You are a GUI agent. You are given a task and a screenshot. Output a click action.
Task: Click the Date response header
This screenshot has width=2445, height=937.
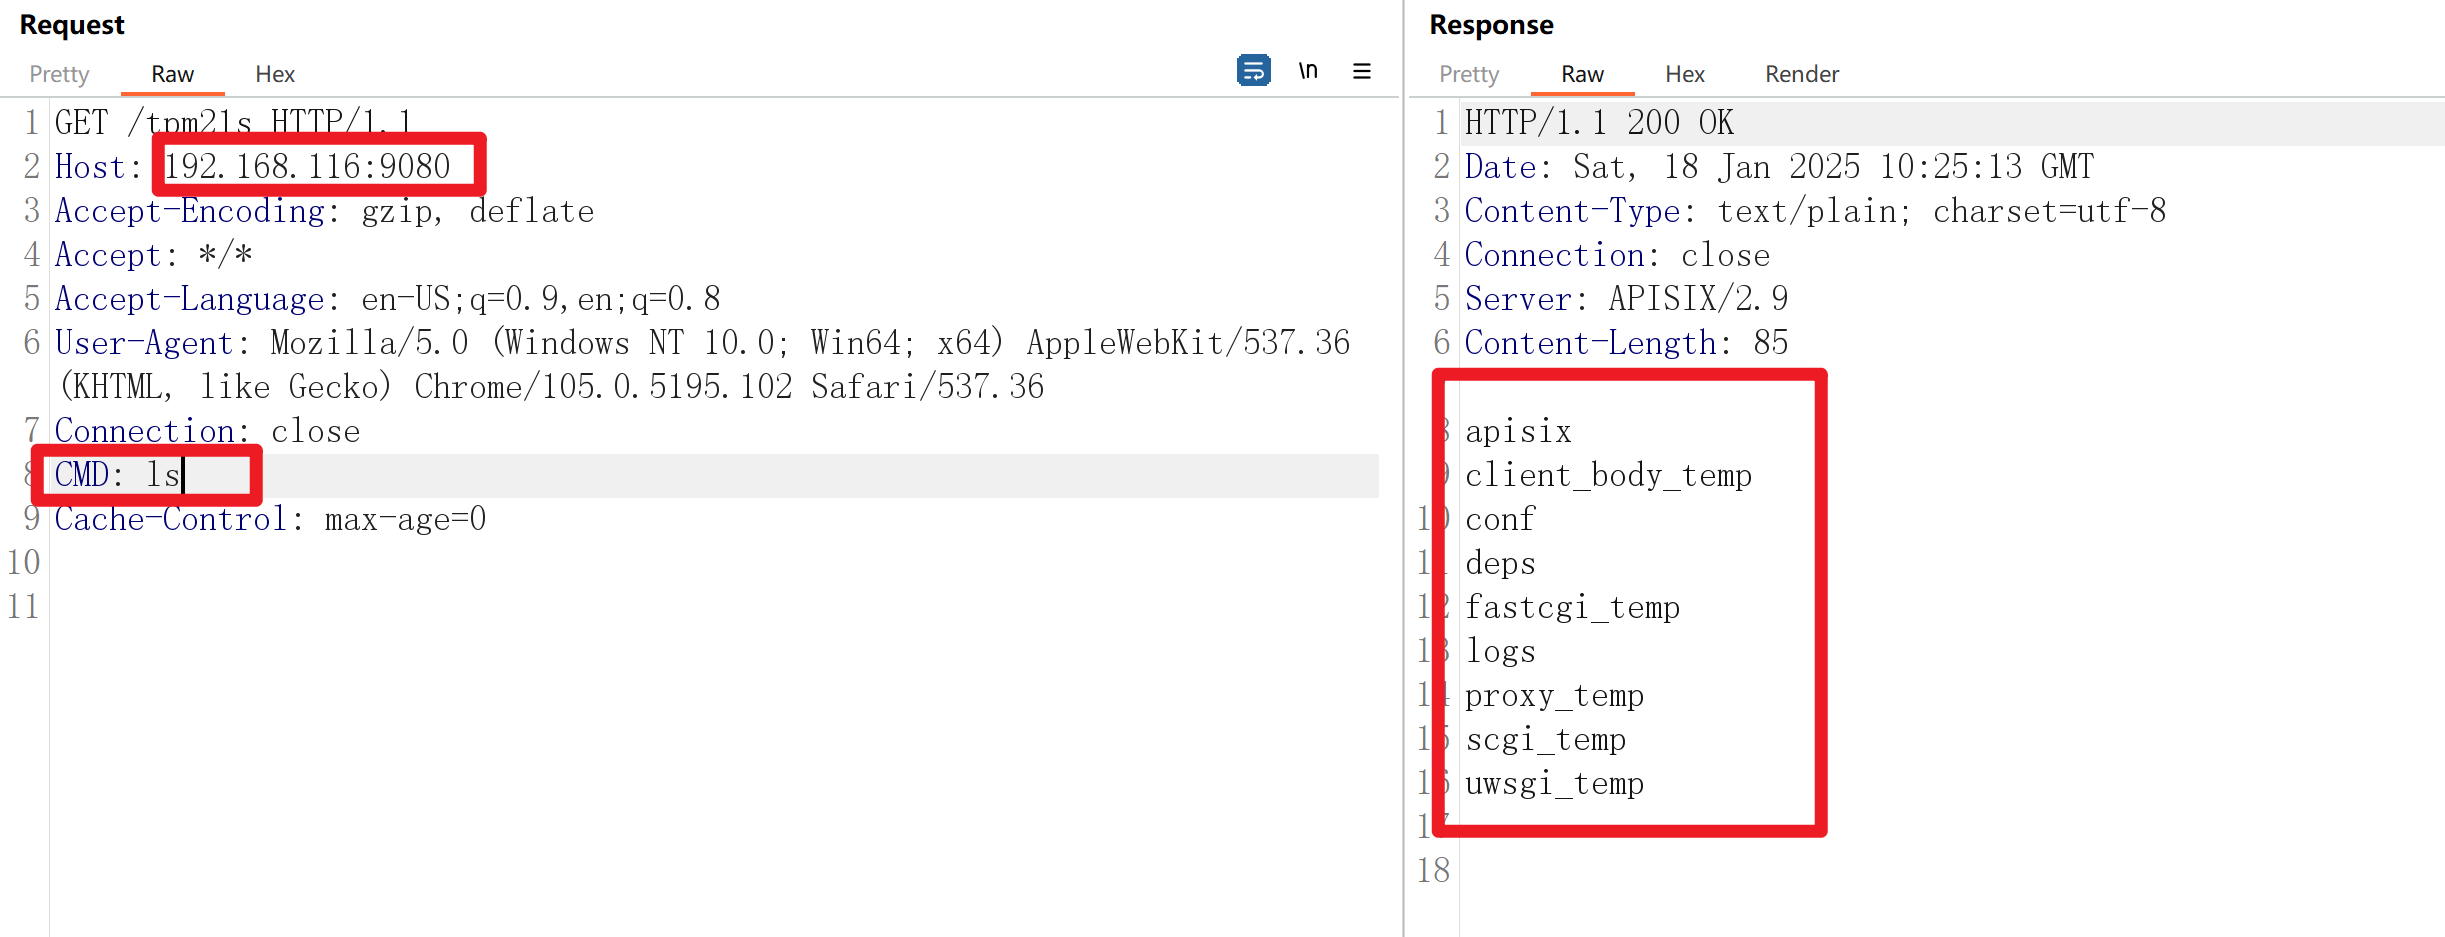[x=1779, y=166]
